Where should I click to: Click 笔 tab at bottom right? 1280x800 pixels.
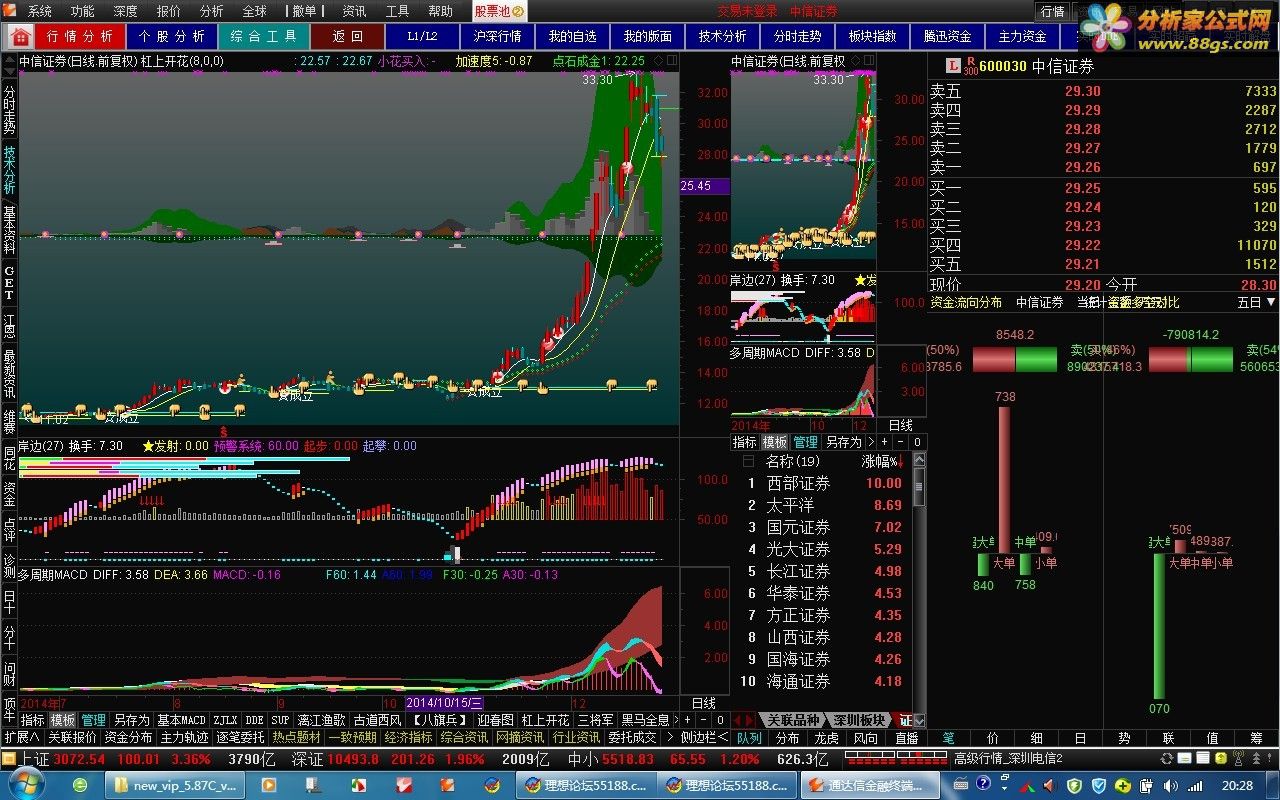[x=948, y=738]
